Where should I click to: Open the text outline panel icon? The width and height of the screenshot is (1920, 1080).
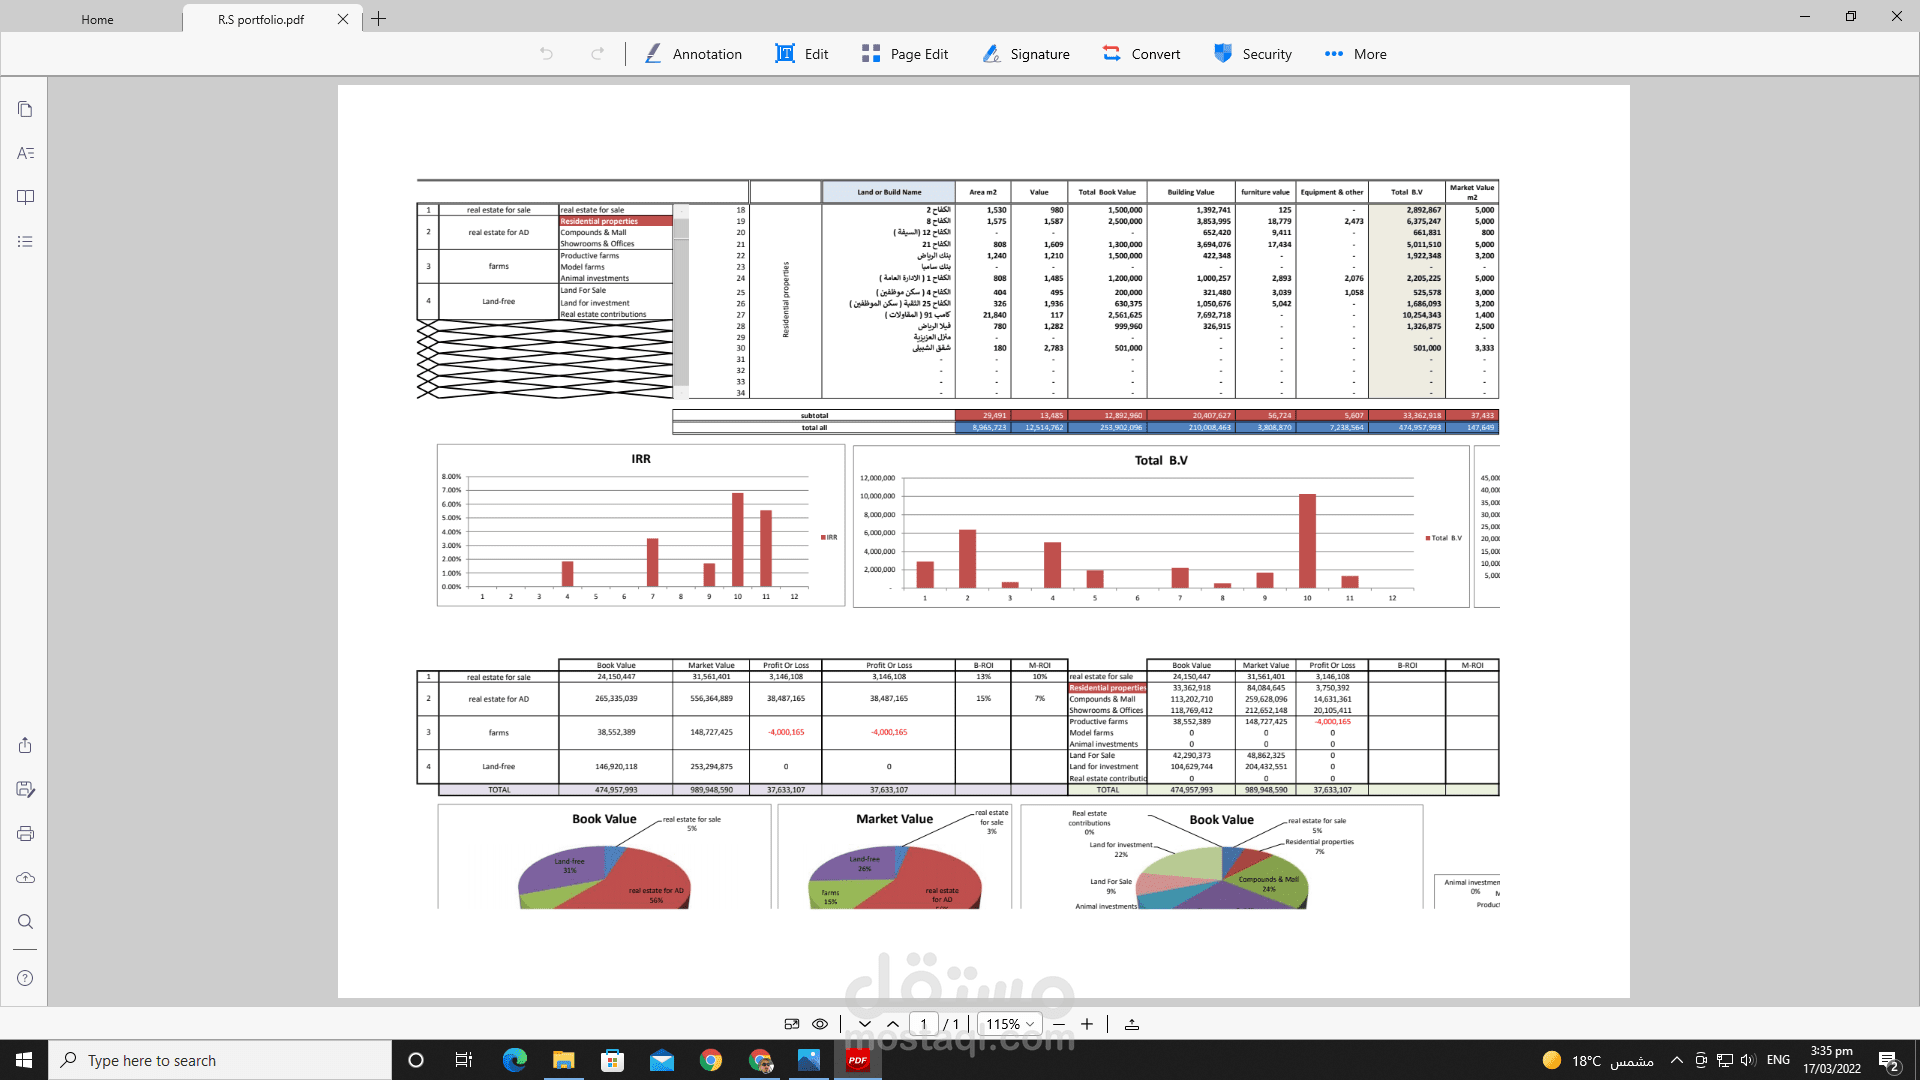click(x=25, y=153)
